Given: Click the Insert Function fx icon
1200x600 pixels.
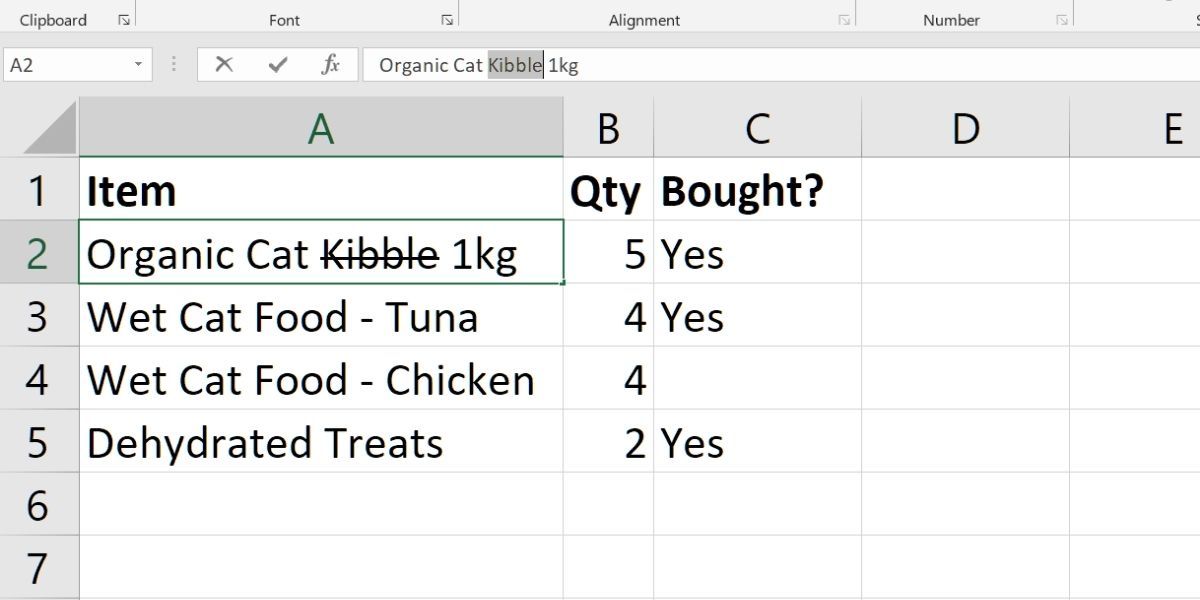Looking at the screenshot, I should point(330,65).
